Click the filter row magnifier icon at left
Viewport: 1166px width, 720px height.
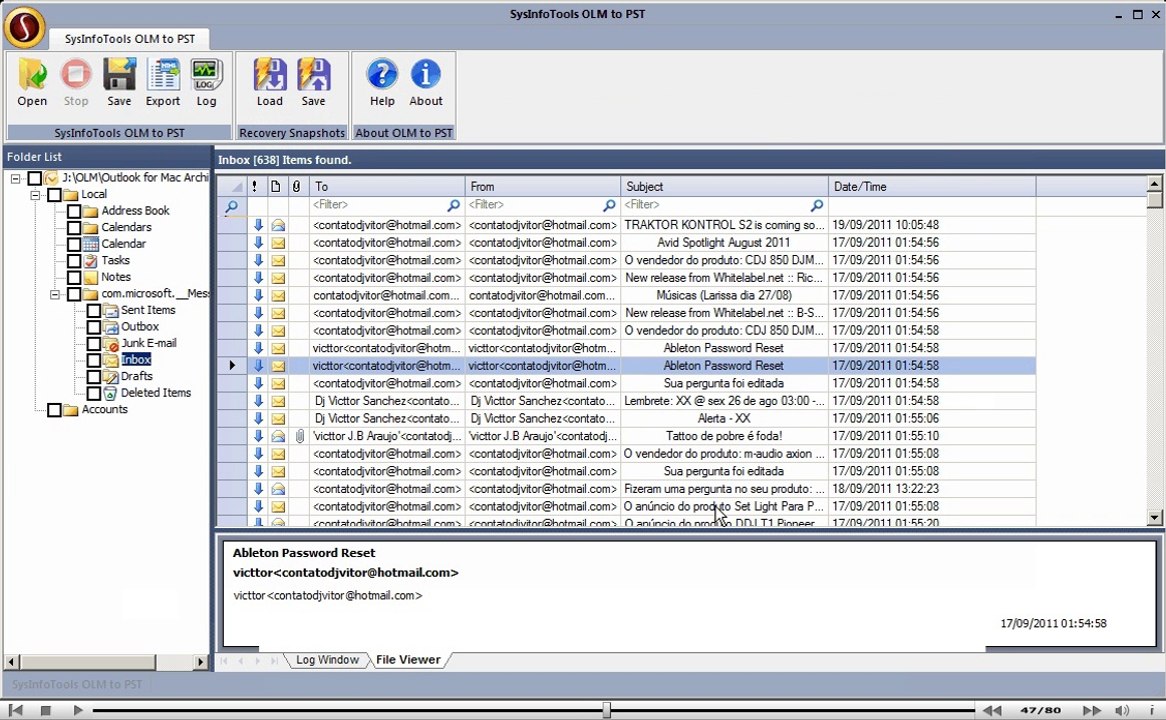tap(231, 206)
